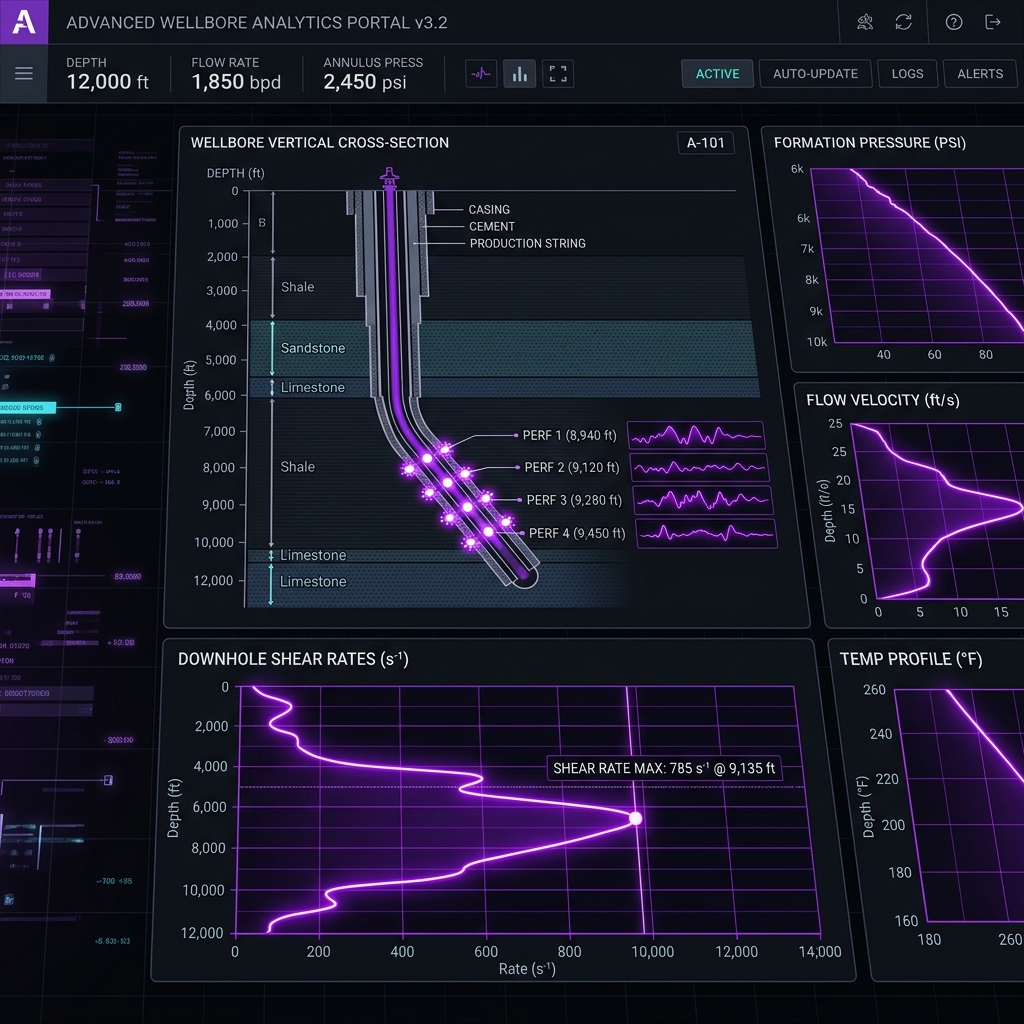Viewport: 1024px width, 1024px height.
Task: Open the PERF 4 signal thumbnail
Action: (x=707, y=534)
